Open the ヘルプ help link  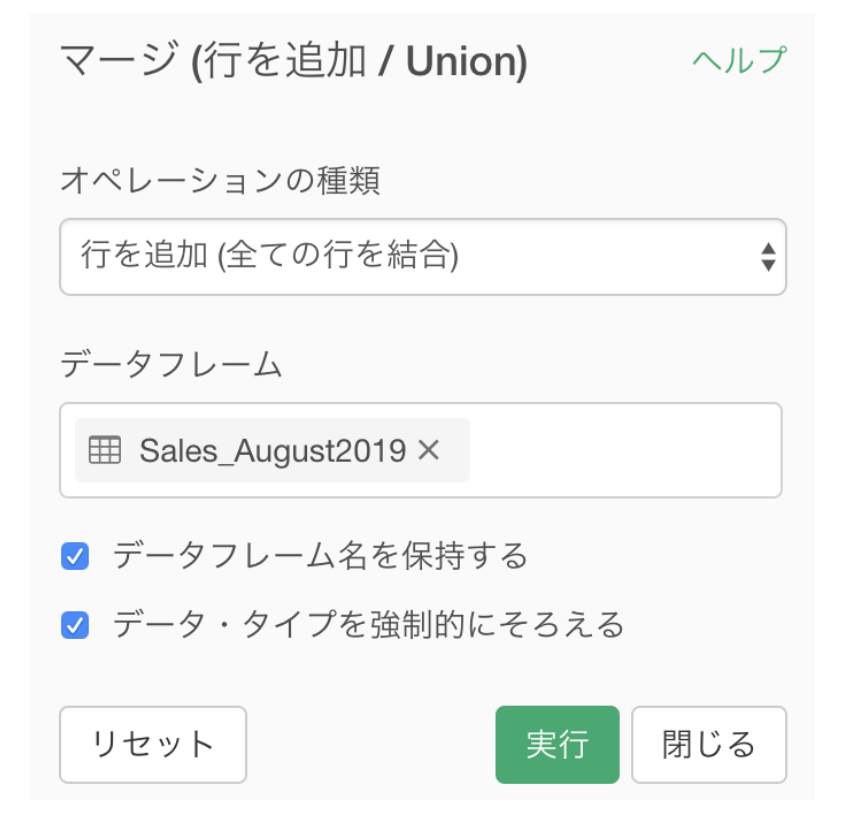(x=740, y=60)
